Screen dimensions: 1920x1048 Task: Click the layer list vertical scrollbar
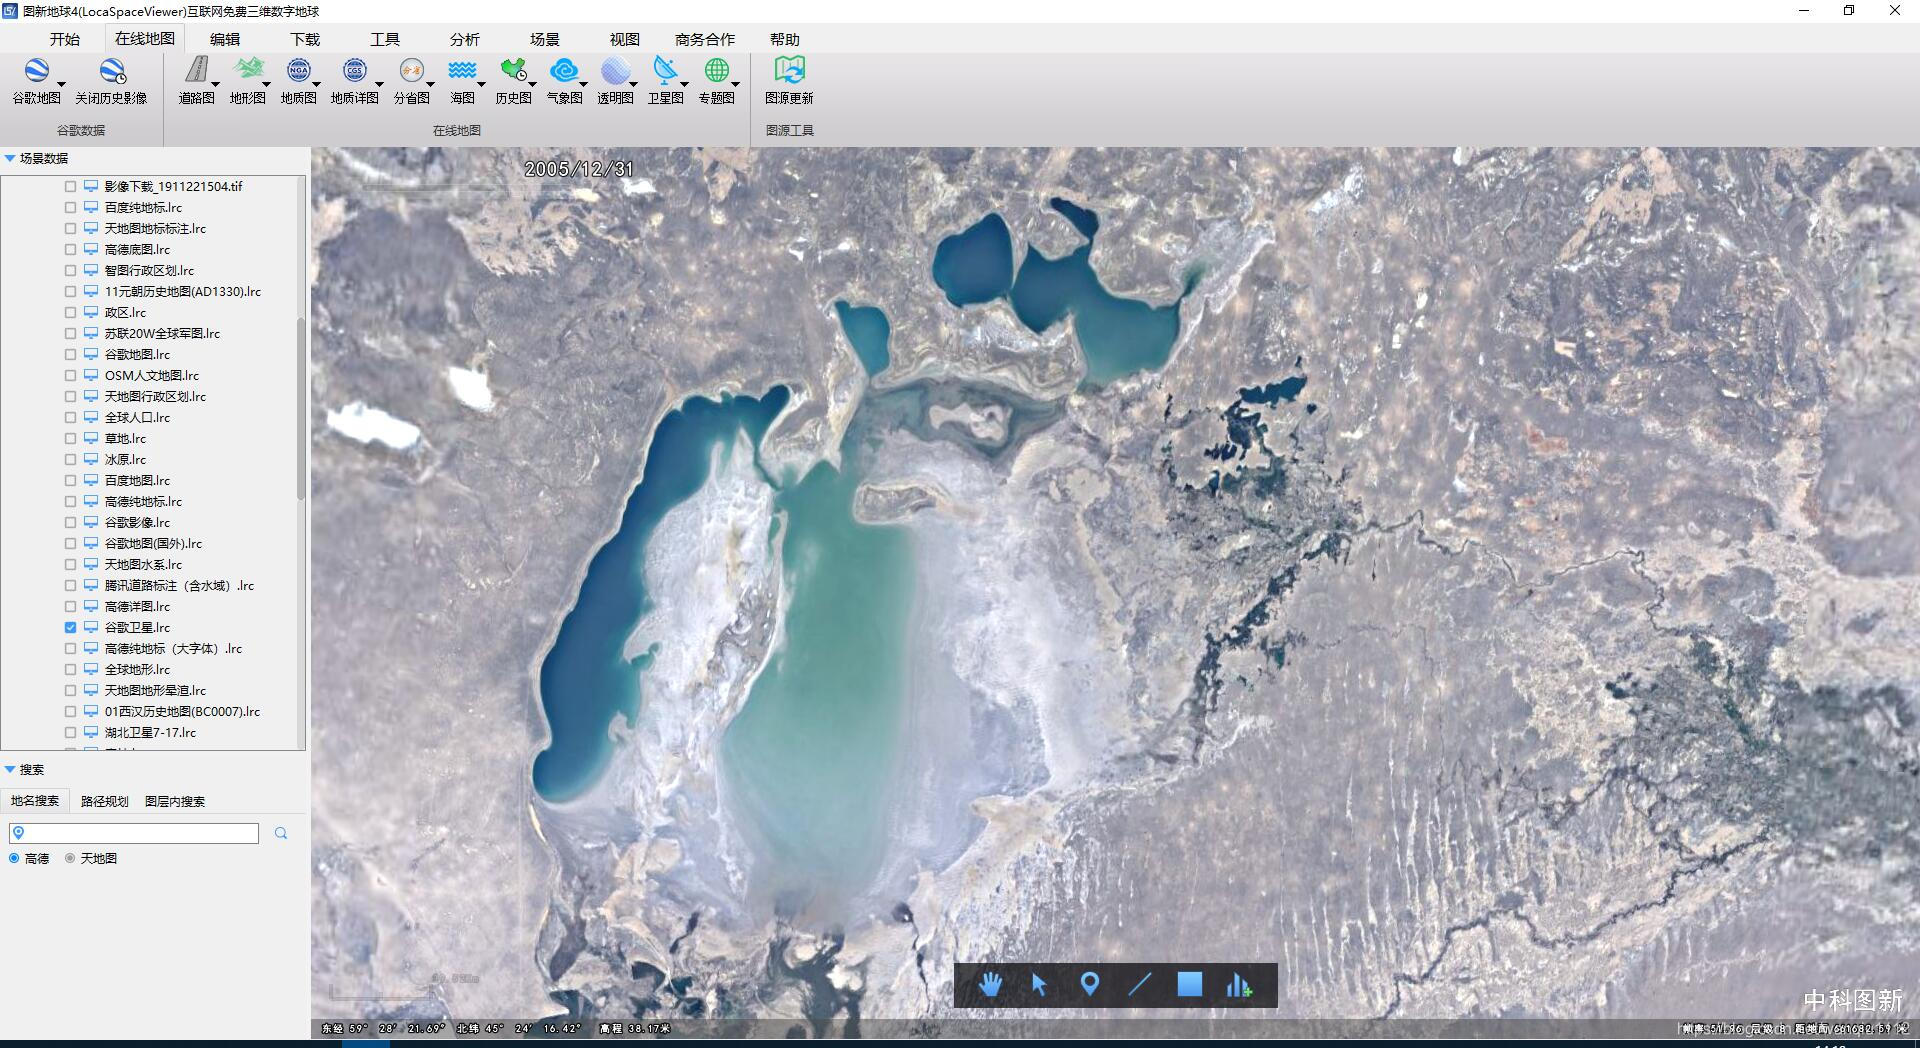(x=301, y=410)
